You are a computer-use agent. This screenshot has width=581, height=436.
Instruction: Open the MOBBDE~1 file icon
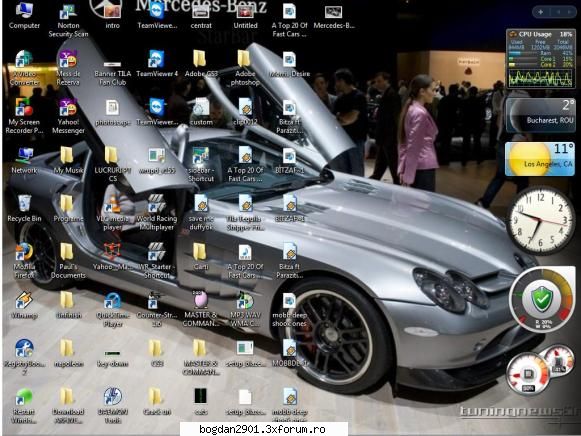pyautogui.click(x=289, y=353)
